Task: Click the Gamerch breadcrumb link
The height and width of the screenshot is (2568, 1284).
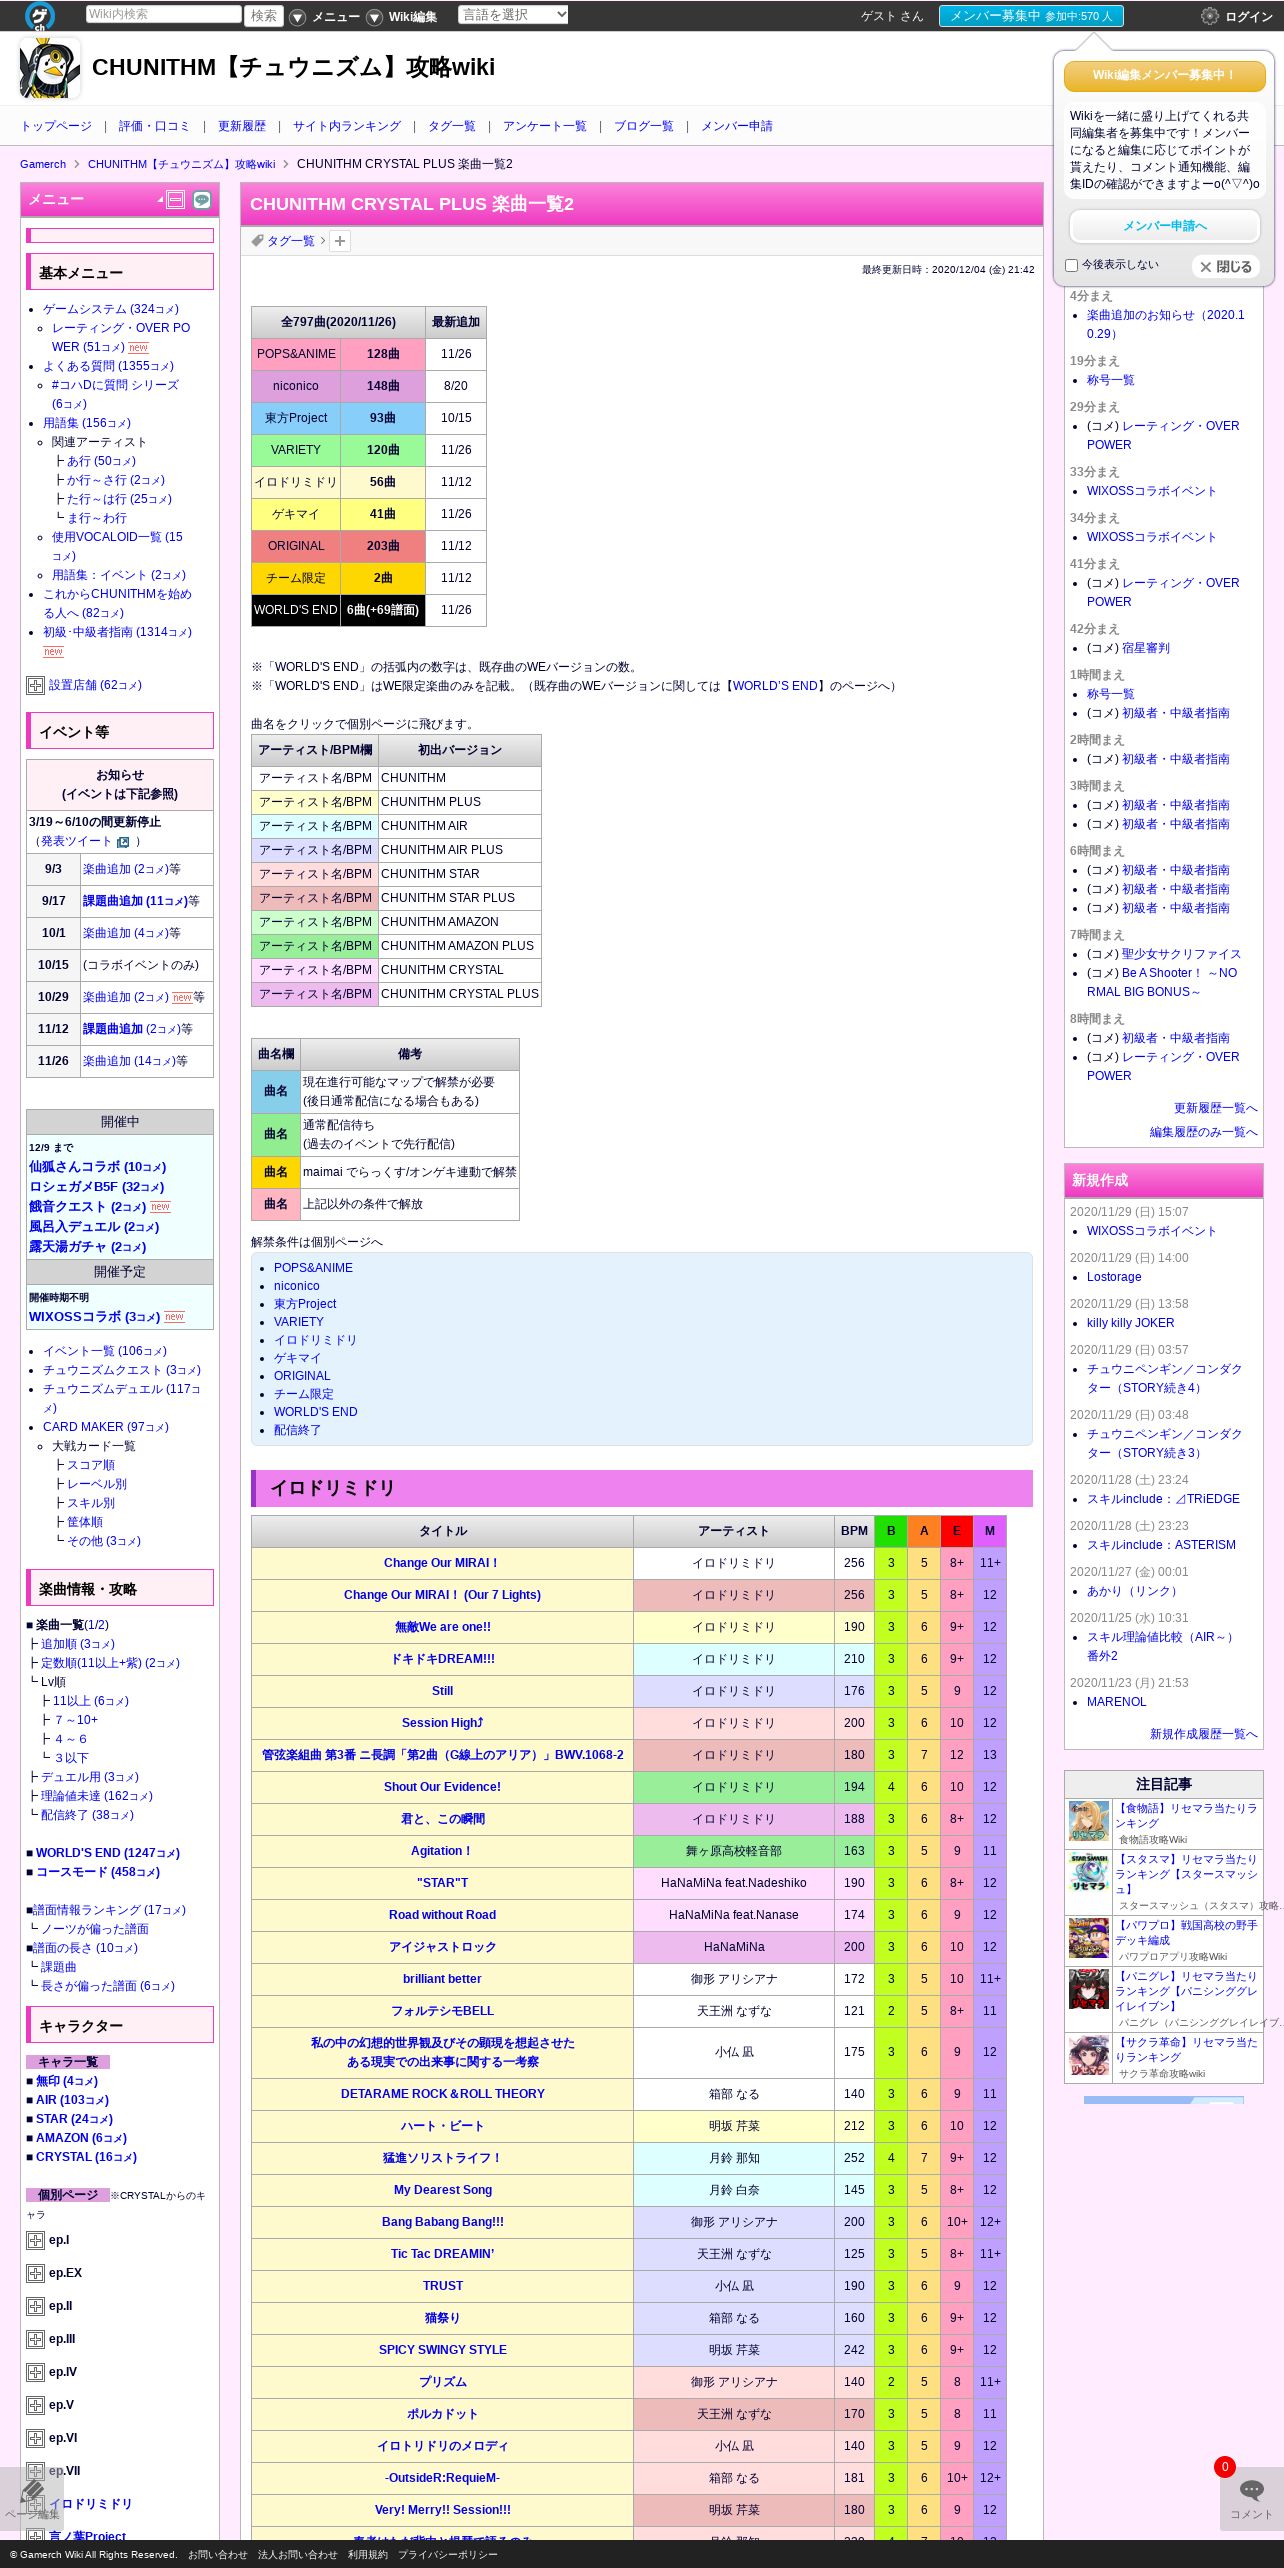Action: click(43, 164)
